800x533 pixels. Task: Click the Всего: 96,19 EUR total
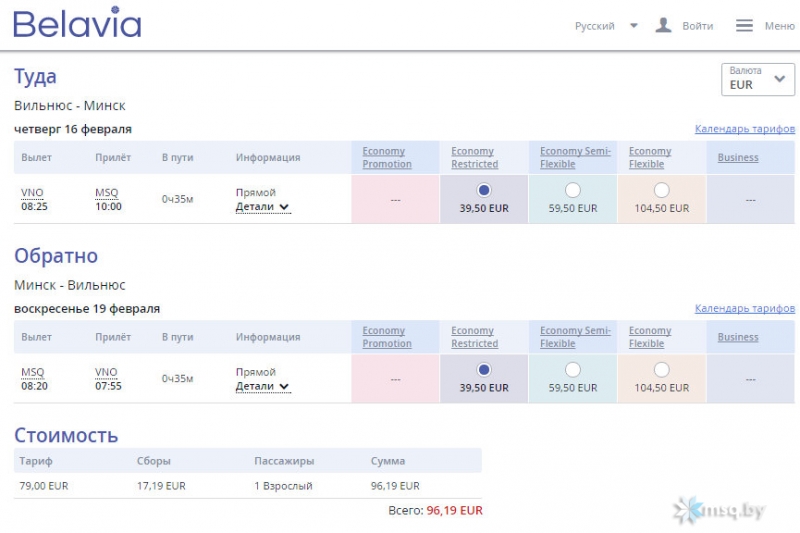click(x=435, y=511)
